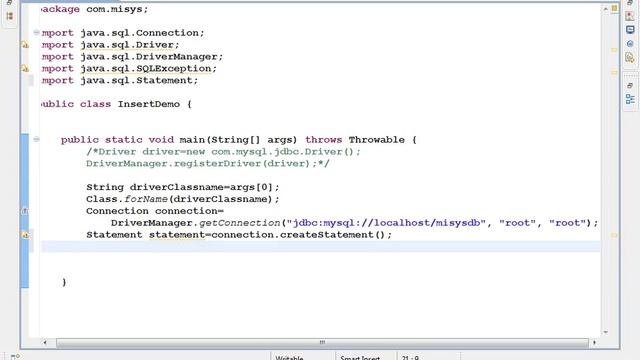The width and height of the screenshot is (640, 360).
Task: Open the Search fast view icon
Action: [630, 58]
